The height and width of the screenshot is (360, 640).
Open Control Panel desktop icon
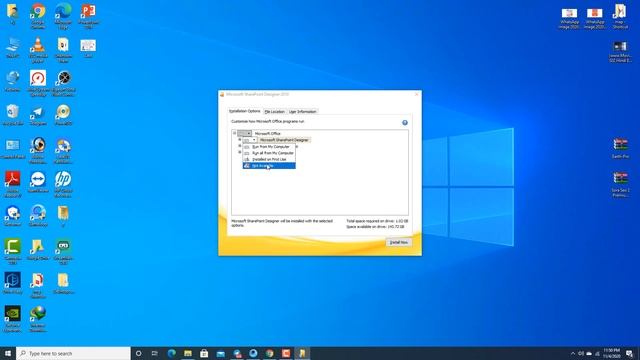(13, 149)
